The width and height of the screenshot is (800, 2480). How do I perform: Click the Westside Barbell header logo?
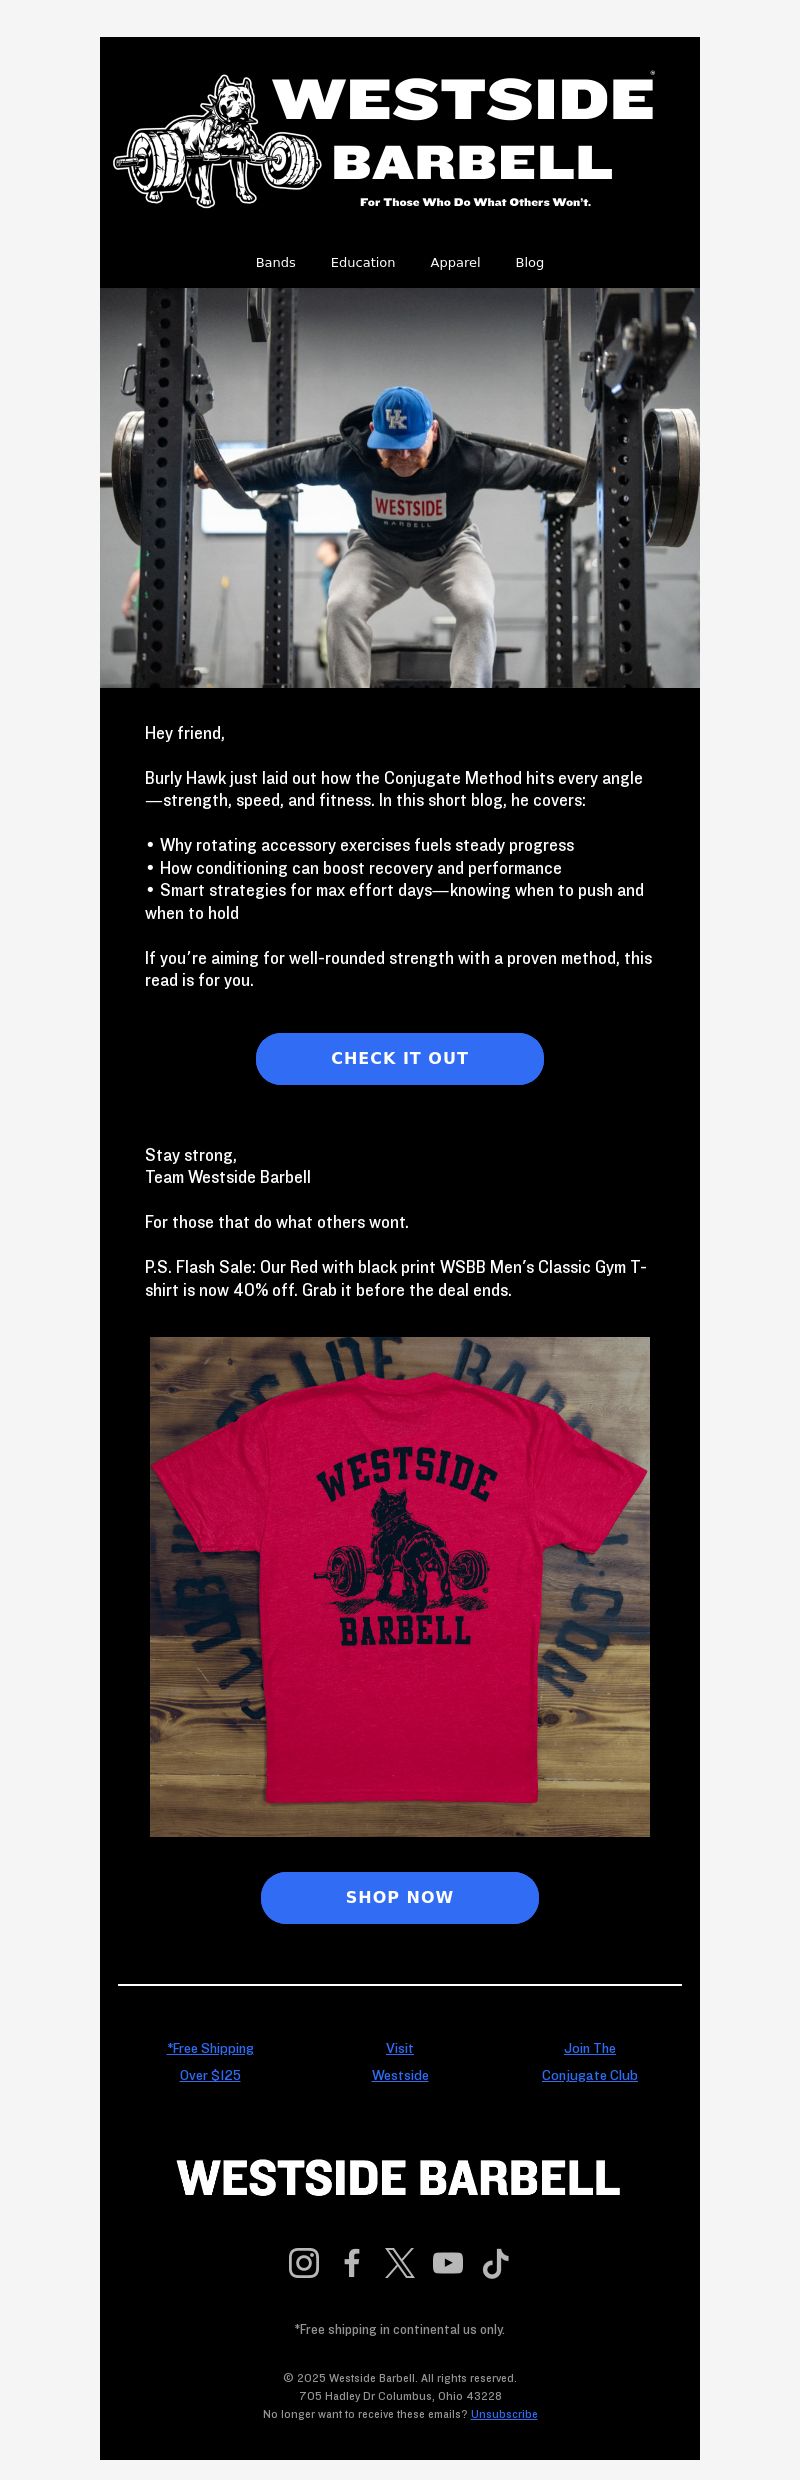[x=385, y=141]
